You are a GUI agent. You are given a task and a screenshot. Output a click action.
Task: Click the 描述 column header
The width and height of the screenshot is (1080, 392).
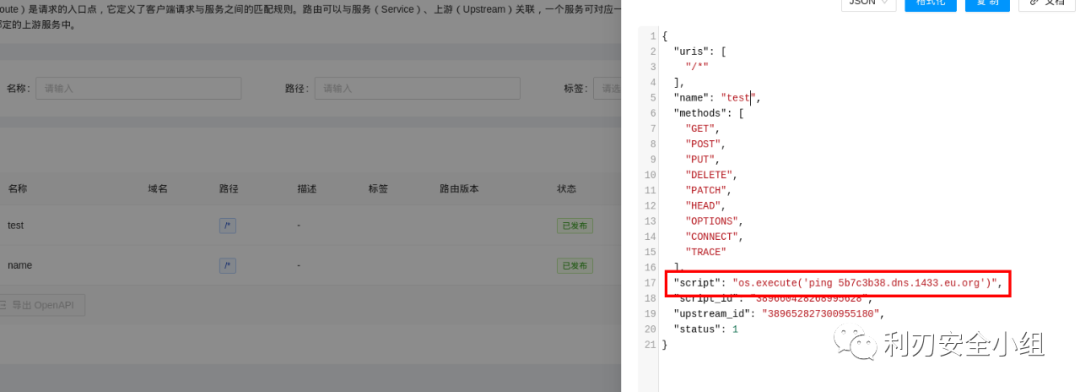(x=307, y=188)
